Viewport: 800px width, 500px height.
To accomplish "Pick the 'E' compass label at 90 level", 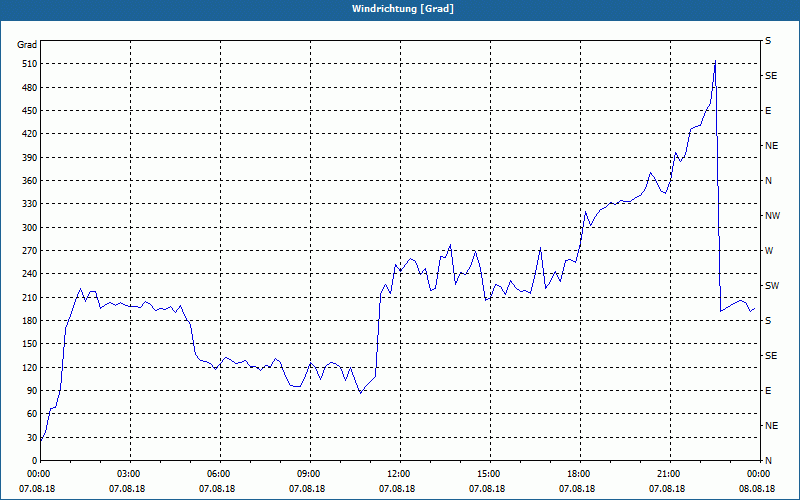I will [768, 391].
